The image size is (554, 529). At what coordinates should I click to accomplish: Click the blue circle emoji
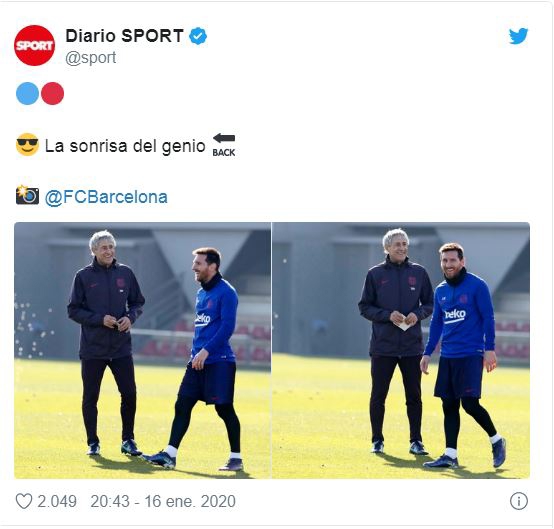pos(27,93)
